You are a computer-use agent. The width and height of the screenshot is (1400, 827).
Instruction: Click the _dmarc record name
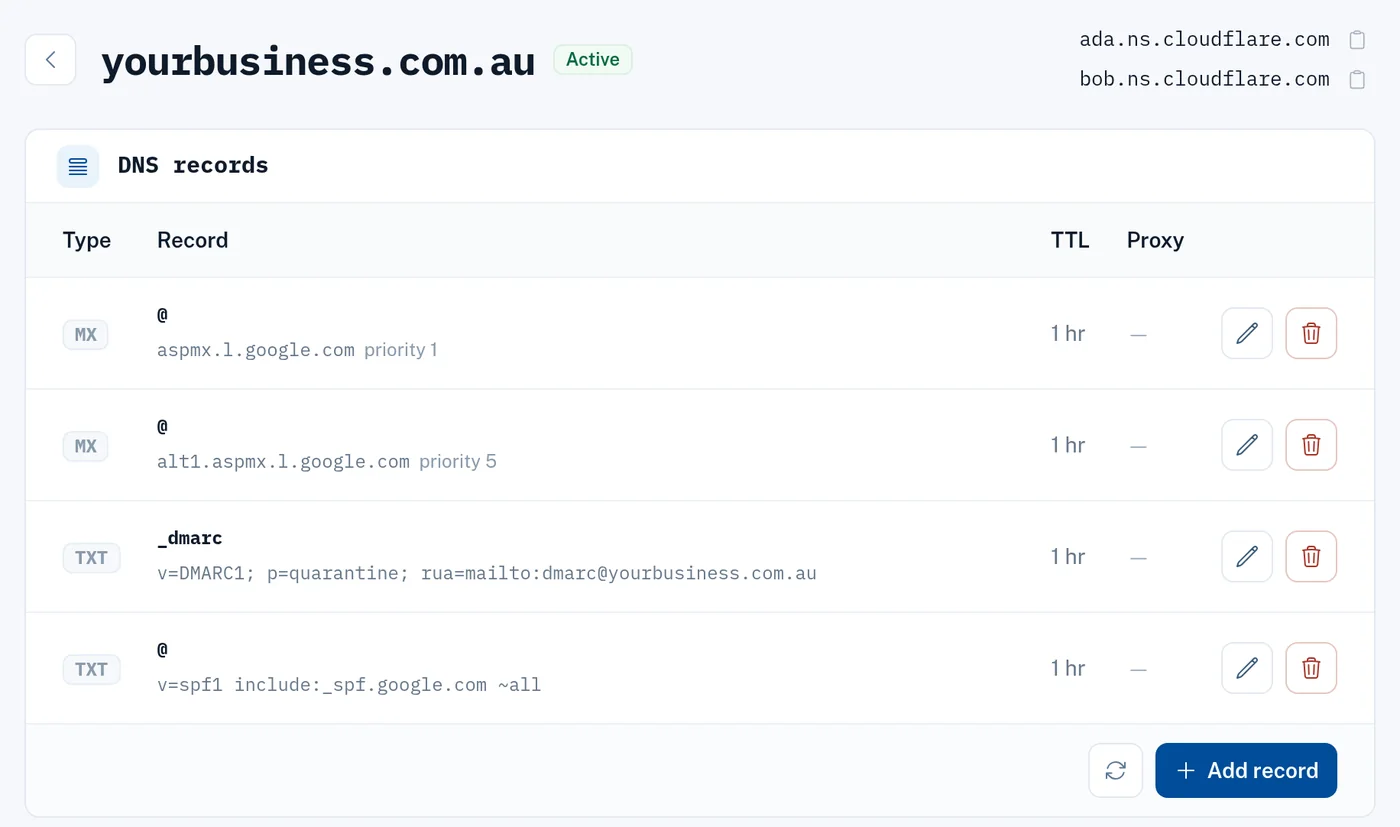(x=190, y=538)
